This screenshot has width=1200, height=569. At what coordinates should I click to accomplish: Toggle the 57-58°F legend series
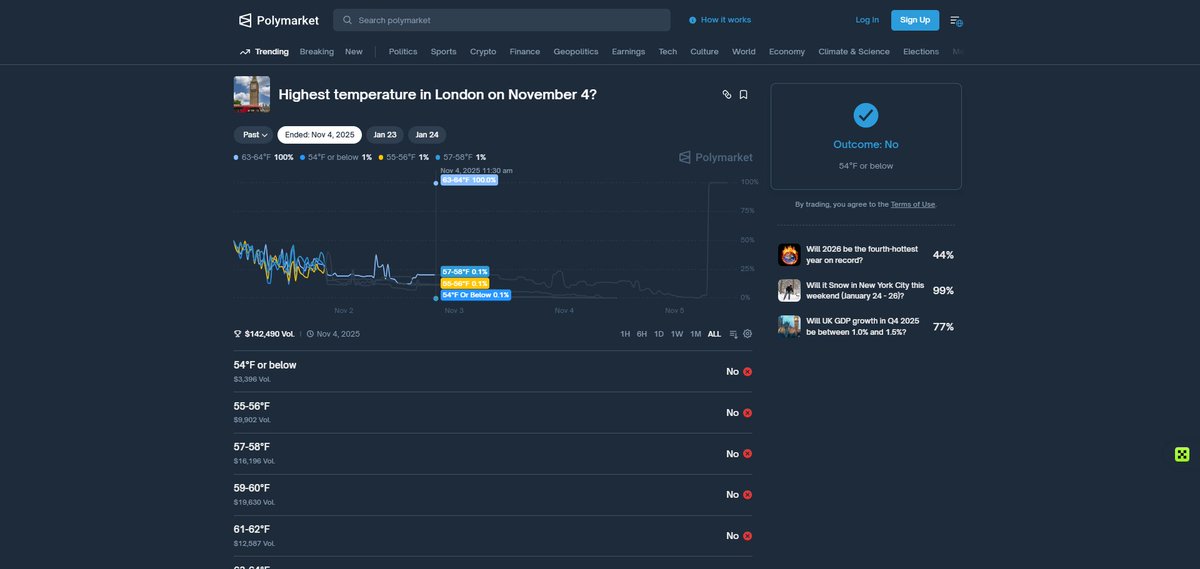461,157
